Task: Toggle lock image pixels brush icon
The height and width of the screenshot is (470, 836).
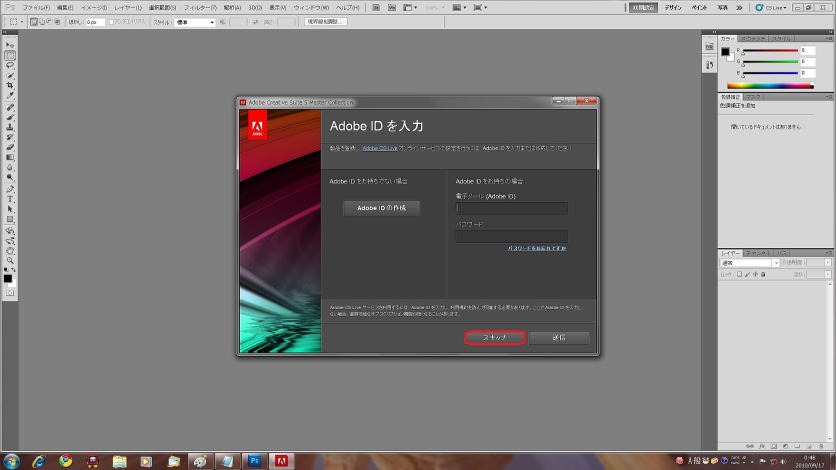Action: tap(747, 274)
